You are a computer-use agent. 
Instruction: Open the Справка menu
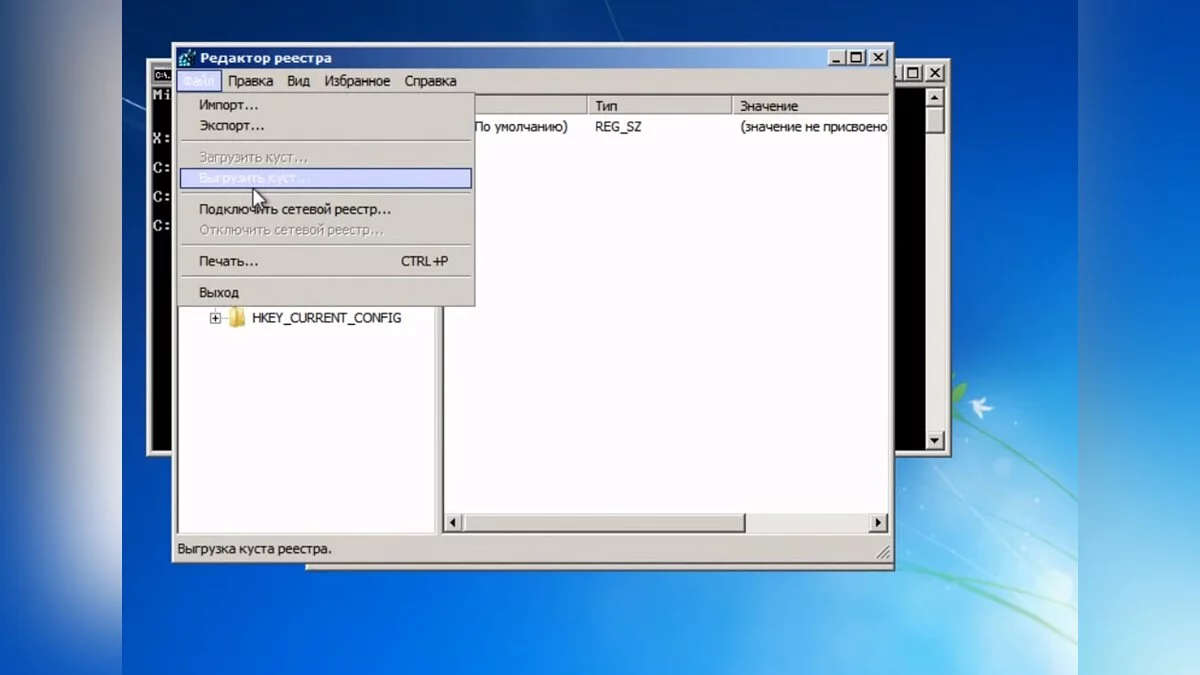pyautogui.click(x=430, y=81)
